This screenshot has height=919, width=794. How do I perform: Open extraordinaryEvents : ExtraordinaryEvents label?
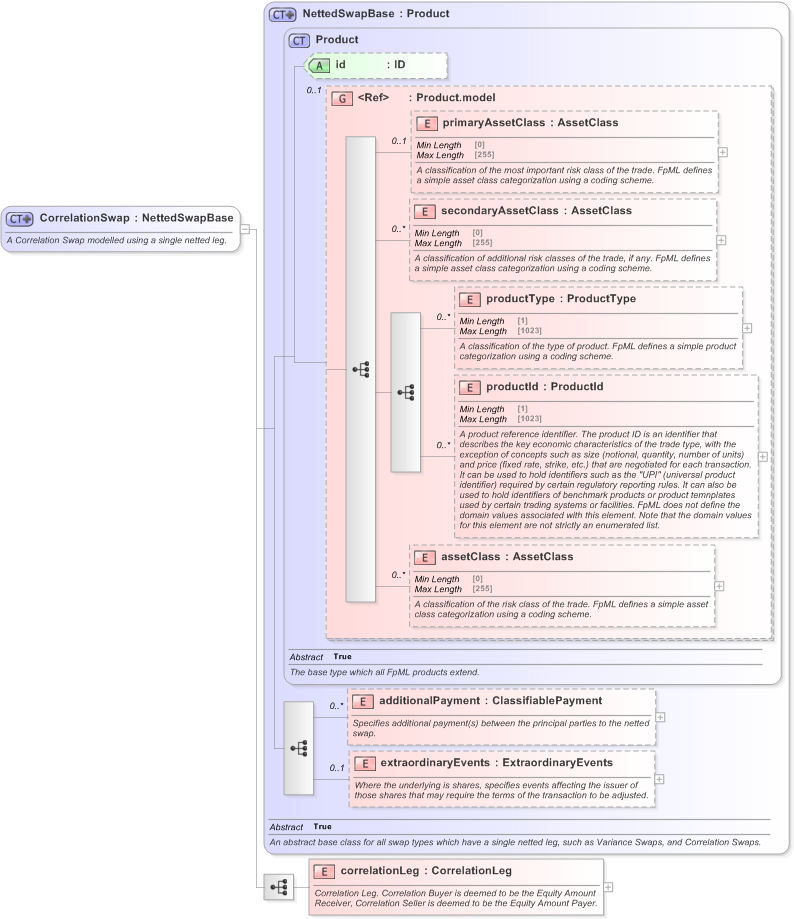click(x=497, y=763)
